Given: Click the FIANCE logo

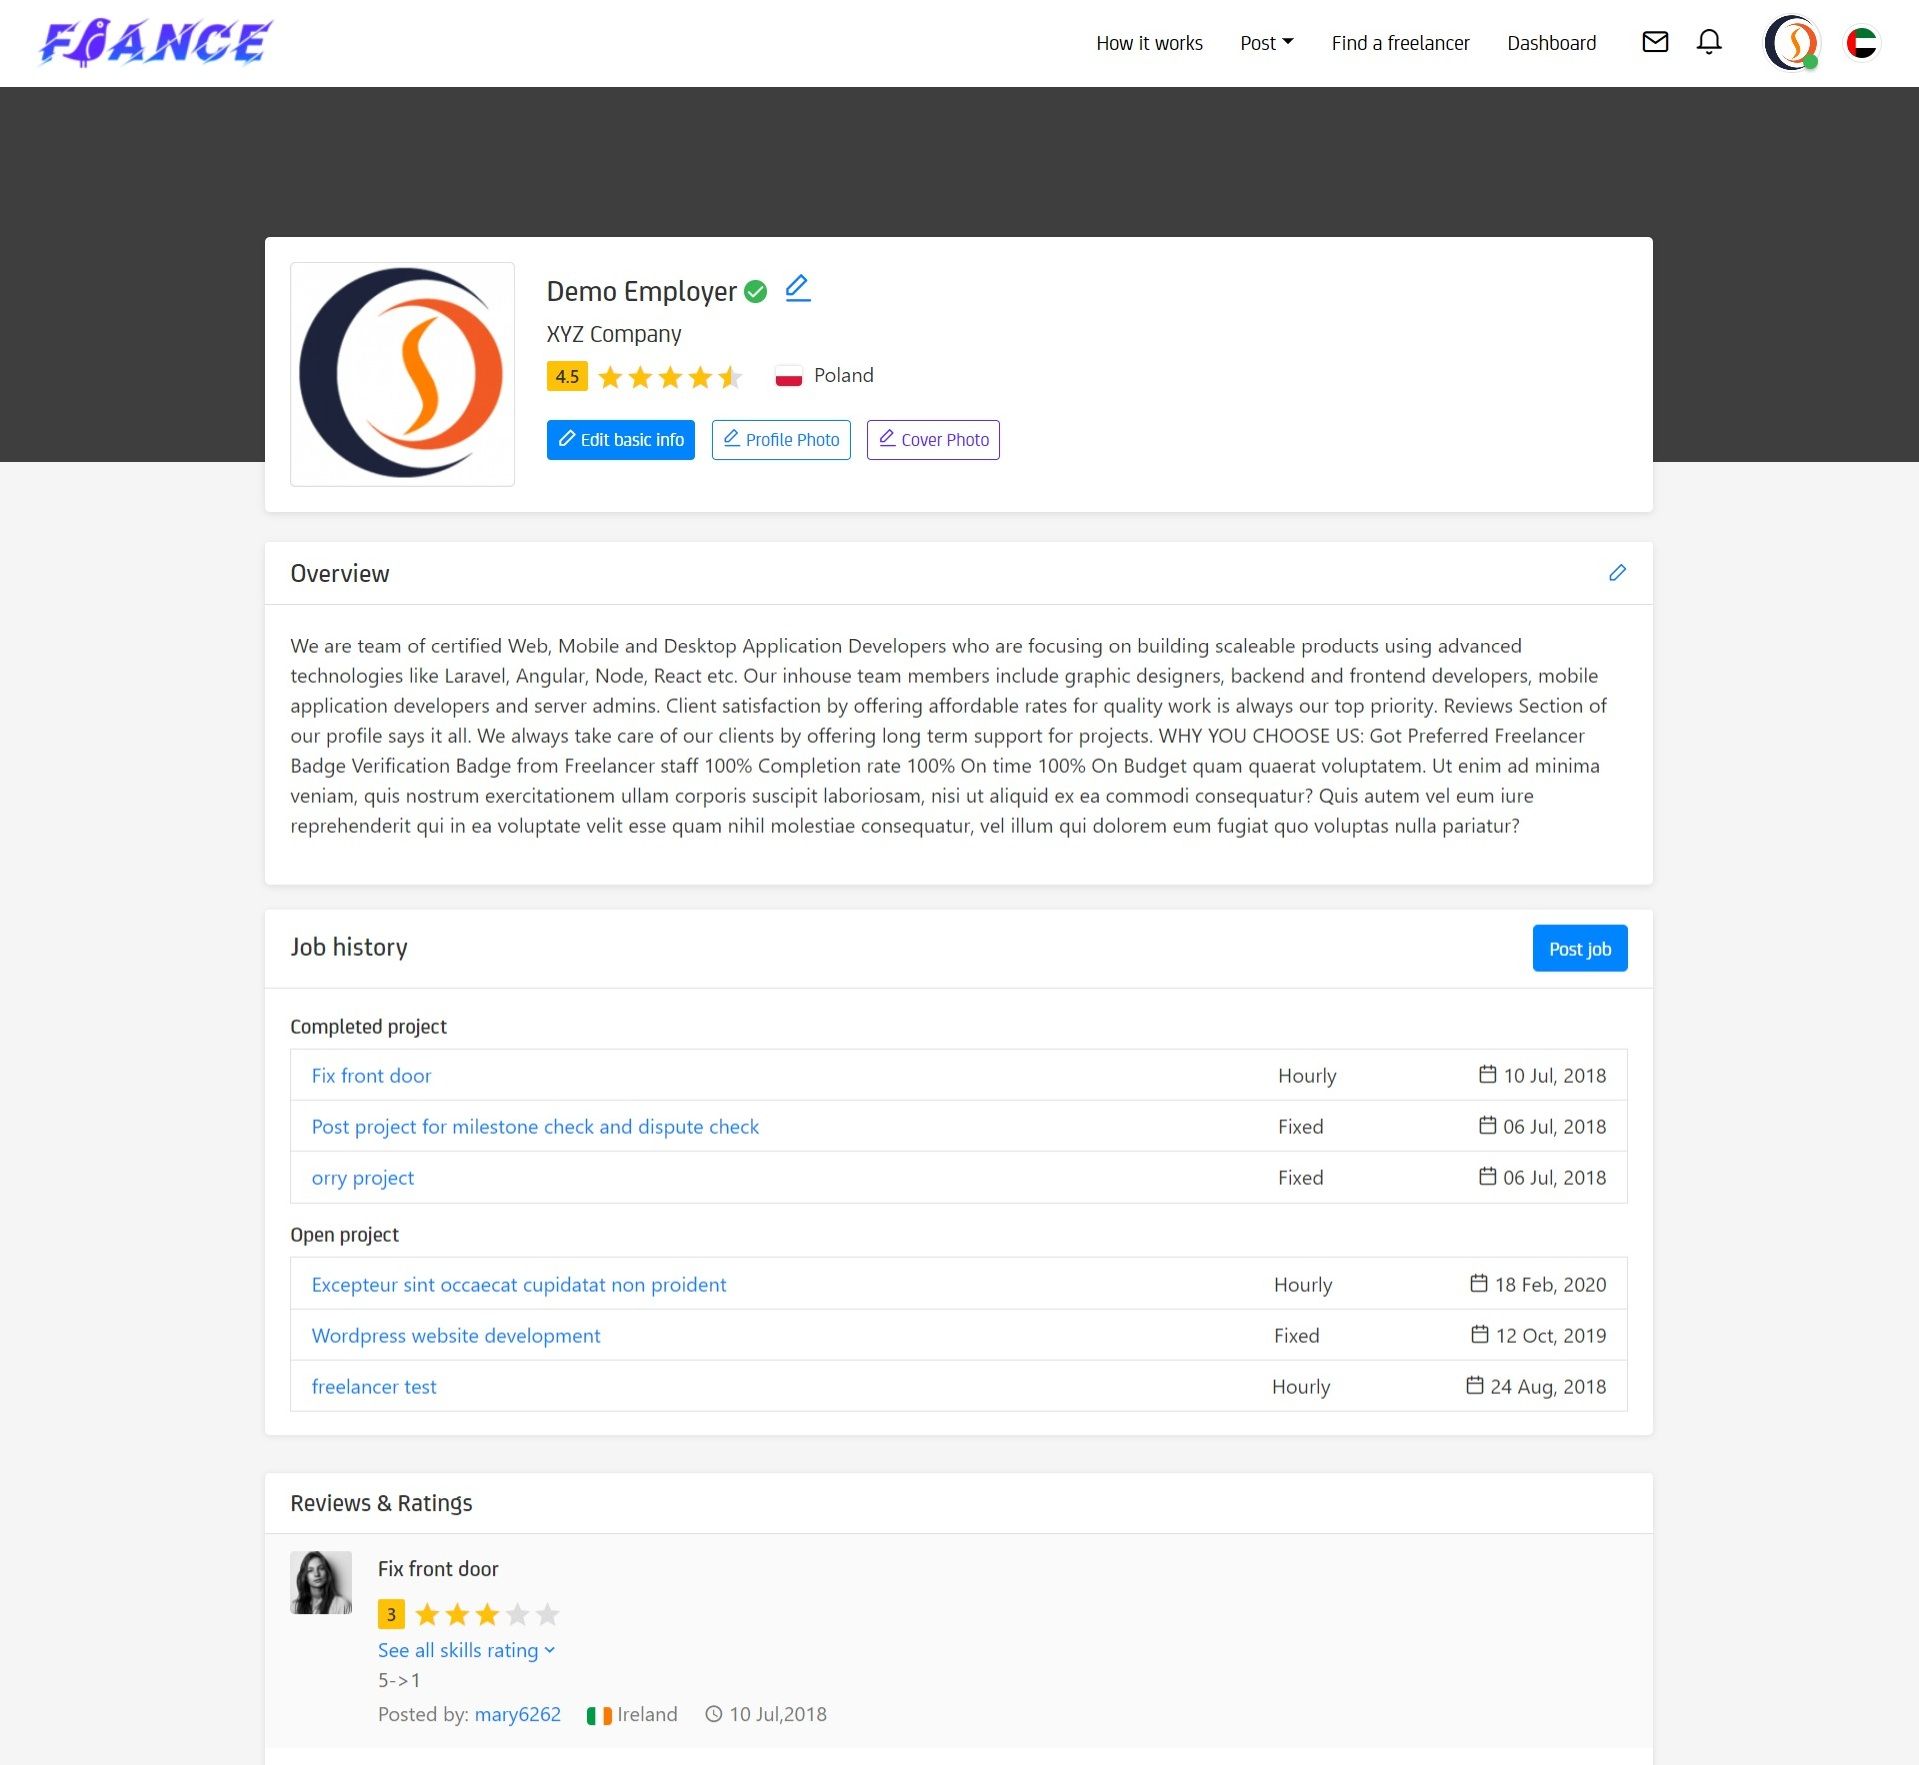Looking at the screenshot, I should [155, 43].
